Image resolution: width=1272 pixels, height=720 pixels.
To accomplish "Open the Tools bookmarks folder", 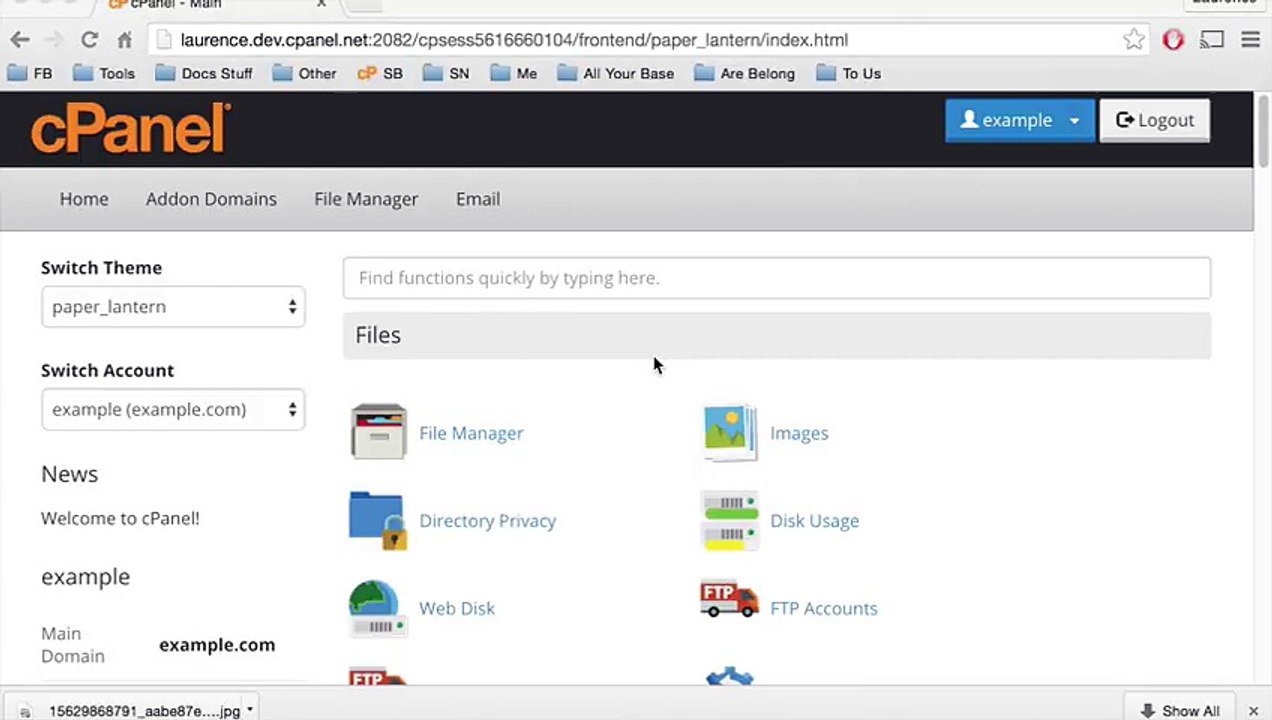I will [103, 73].
